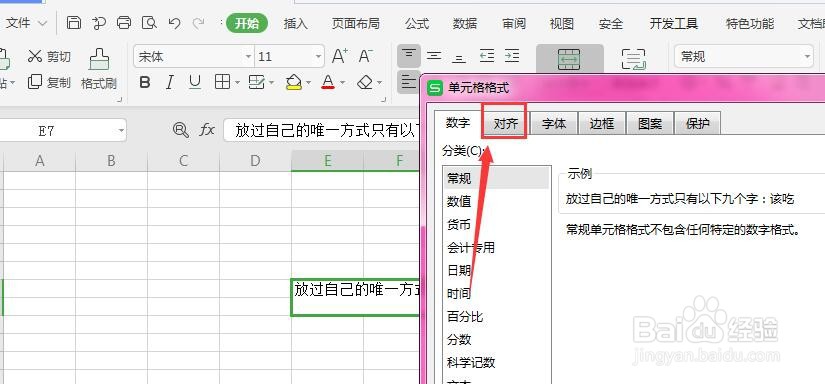Open the 页面布局 ribbon tab
Image resolution: width=825 pixels, height=384 pixels.
point(356,24)
